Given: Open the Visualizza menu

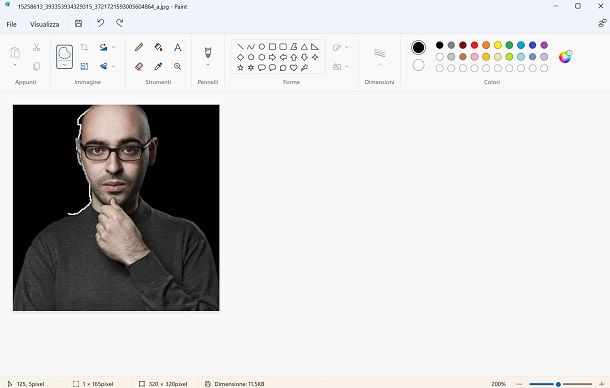Looking at the screenshot, I should [x=45, y=24].
